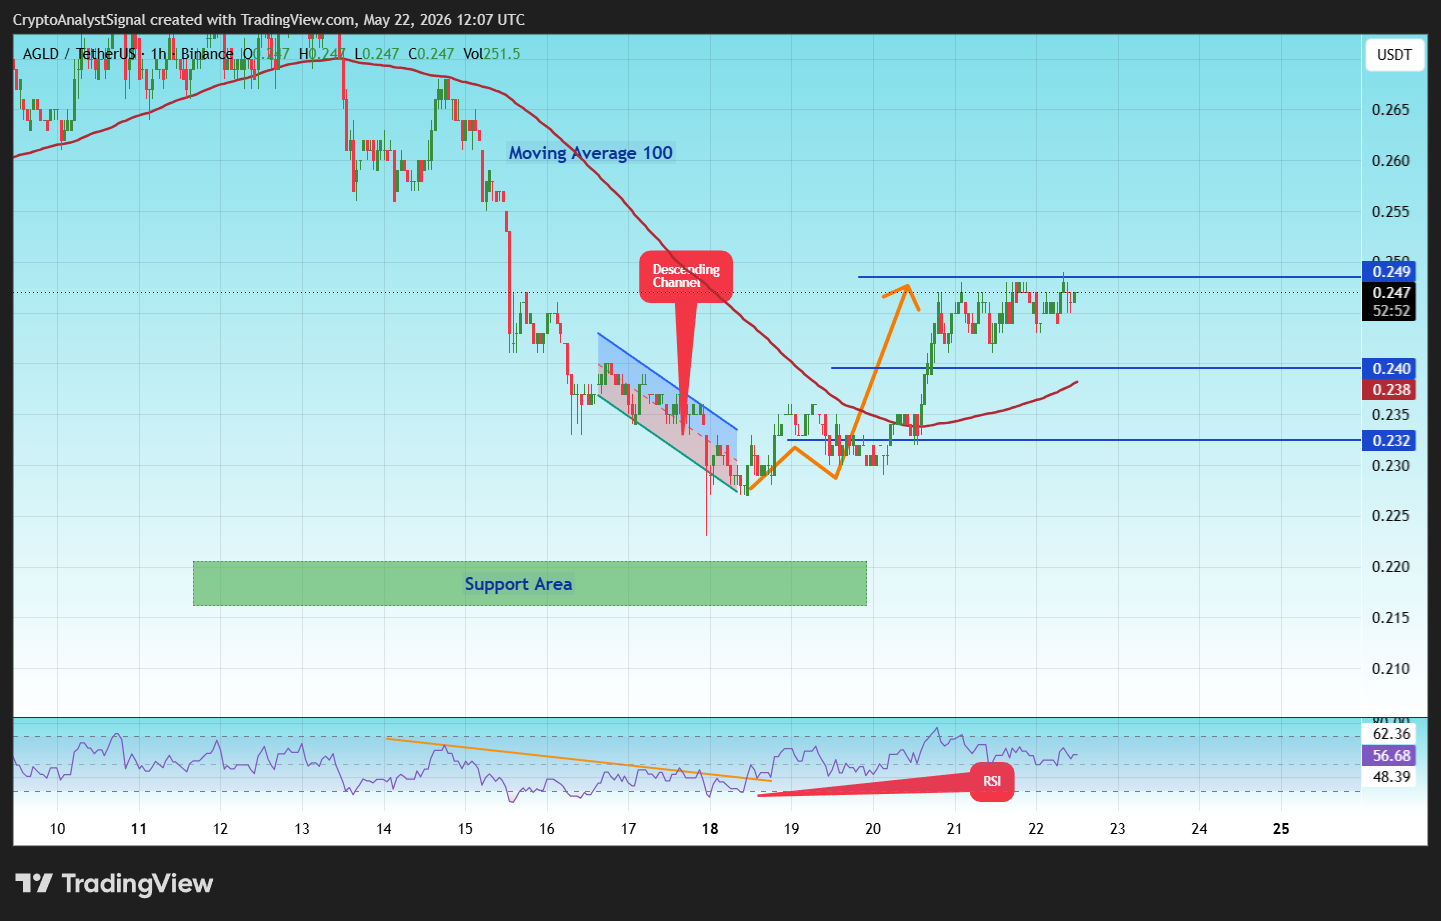This screenshot has width=1441, height=921.
Task: Select the purple 56.68 RSI value label
Action: pyautogui.click(x=1391, y=756)
